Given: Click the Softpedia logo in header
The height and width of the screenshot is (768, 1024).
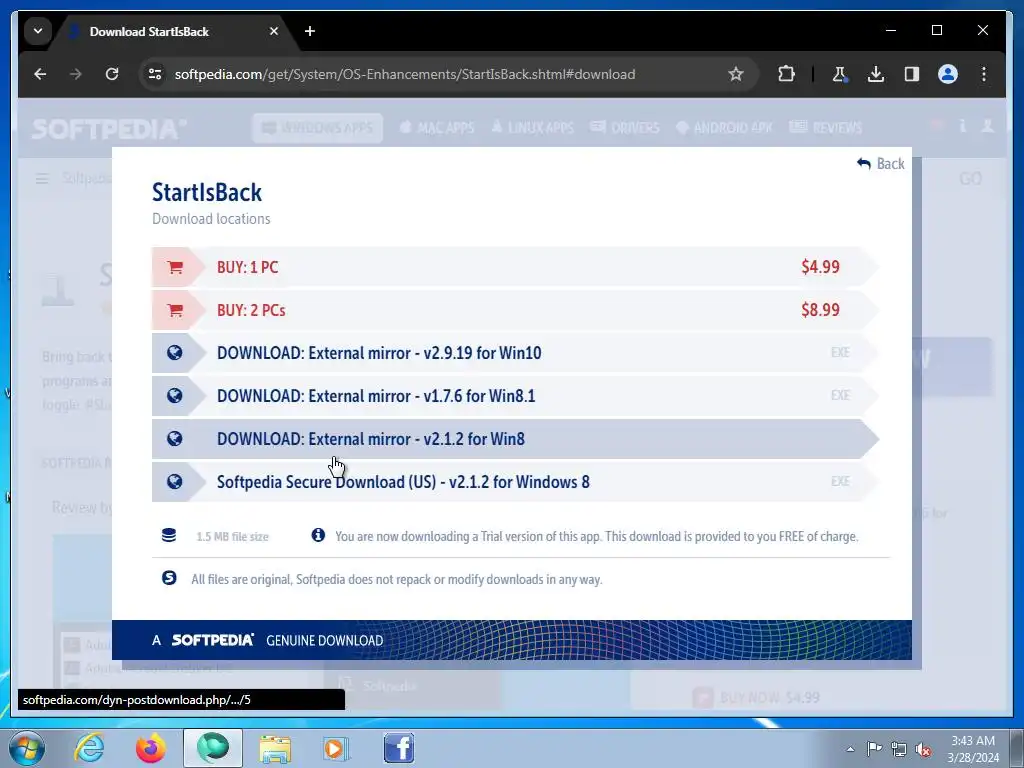Looking at the screenshot, I should [109, 129].
